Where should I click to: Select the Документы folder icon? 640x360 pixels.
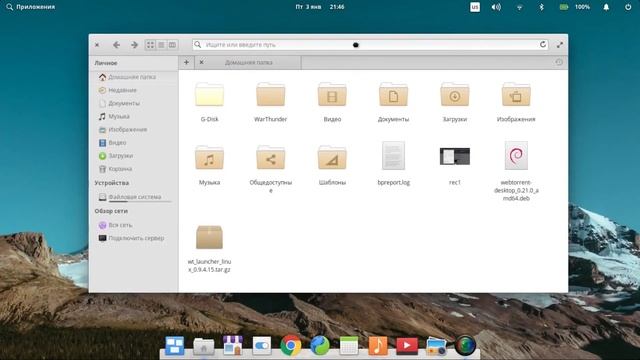[393, 95]
